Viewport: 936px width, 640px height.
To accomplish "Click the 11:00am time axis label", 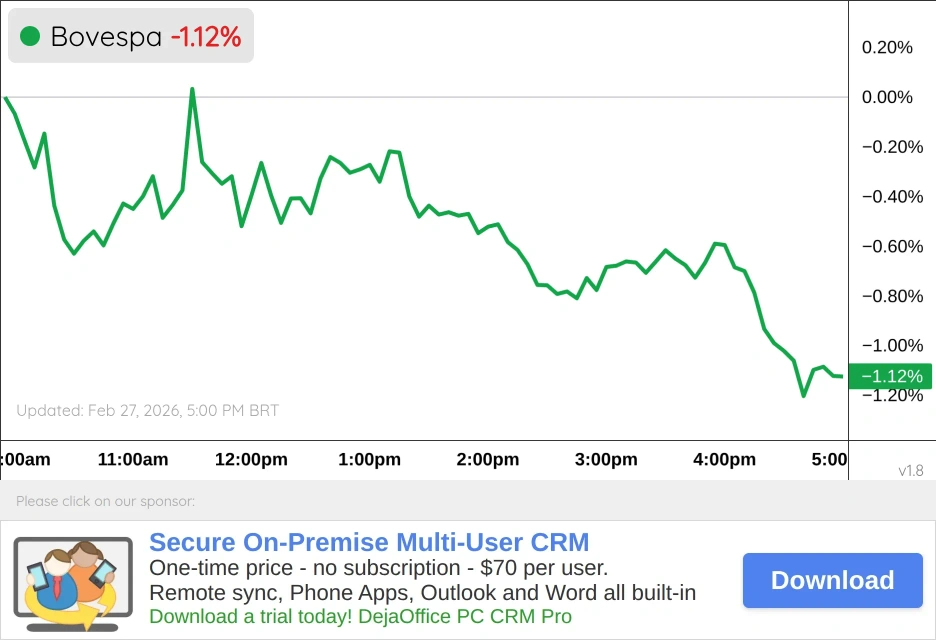I will coord(133,460).
